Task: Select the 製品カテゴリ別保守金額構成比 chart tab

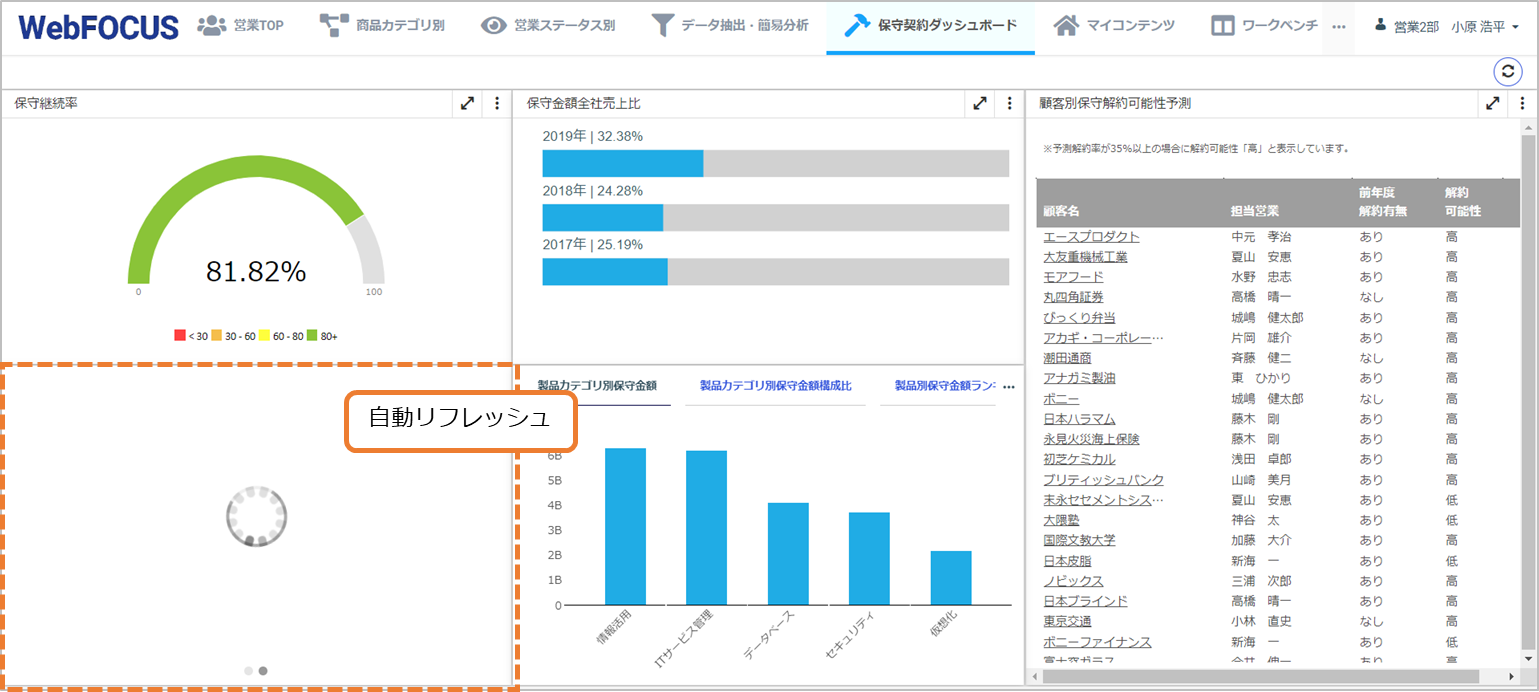Action: [x=775, y=386]
